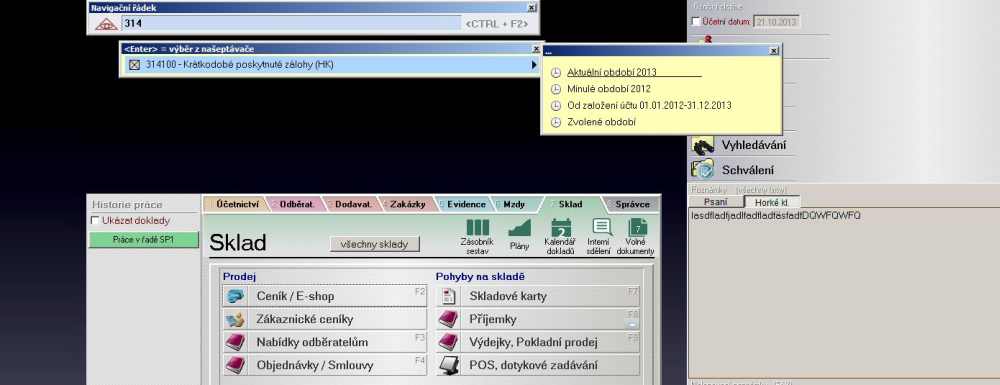Open Ceník / E-shop item

pyautogui.click(x=325, y=296)
